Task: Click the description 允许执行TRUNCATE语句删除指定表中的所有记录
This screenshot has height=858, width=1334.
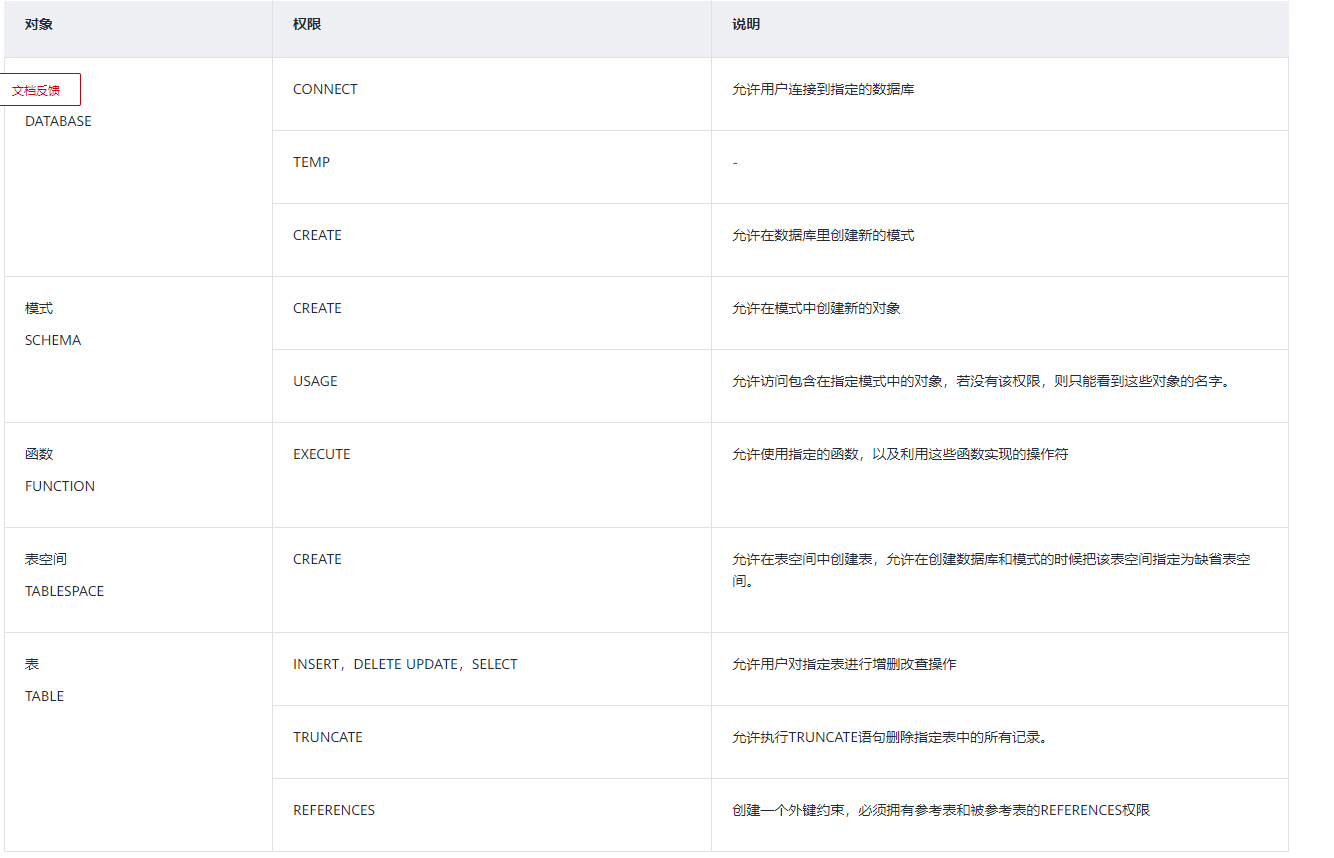Action: [889, 737]
